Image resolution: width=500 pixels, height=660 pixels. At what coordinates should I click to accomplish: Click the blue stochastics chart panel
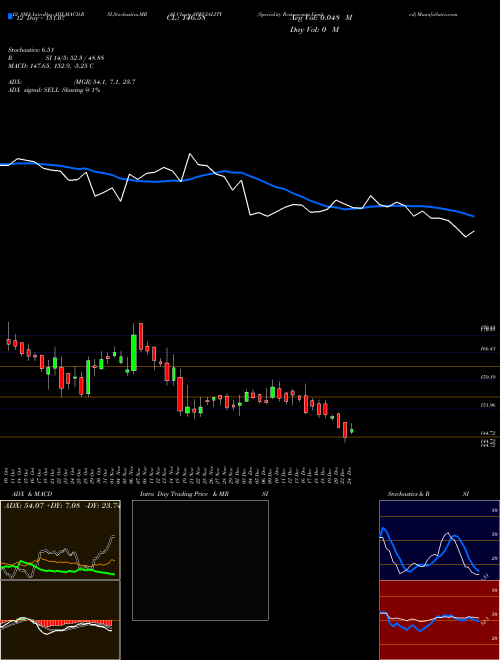(439, 540)
